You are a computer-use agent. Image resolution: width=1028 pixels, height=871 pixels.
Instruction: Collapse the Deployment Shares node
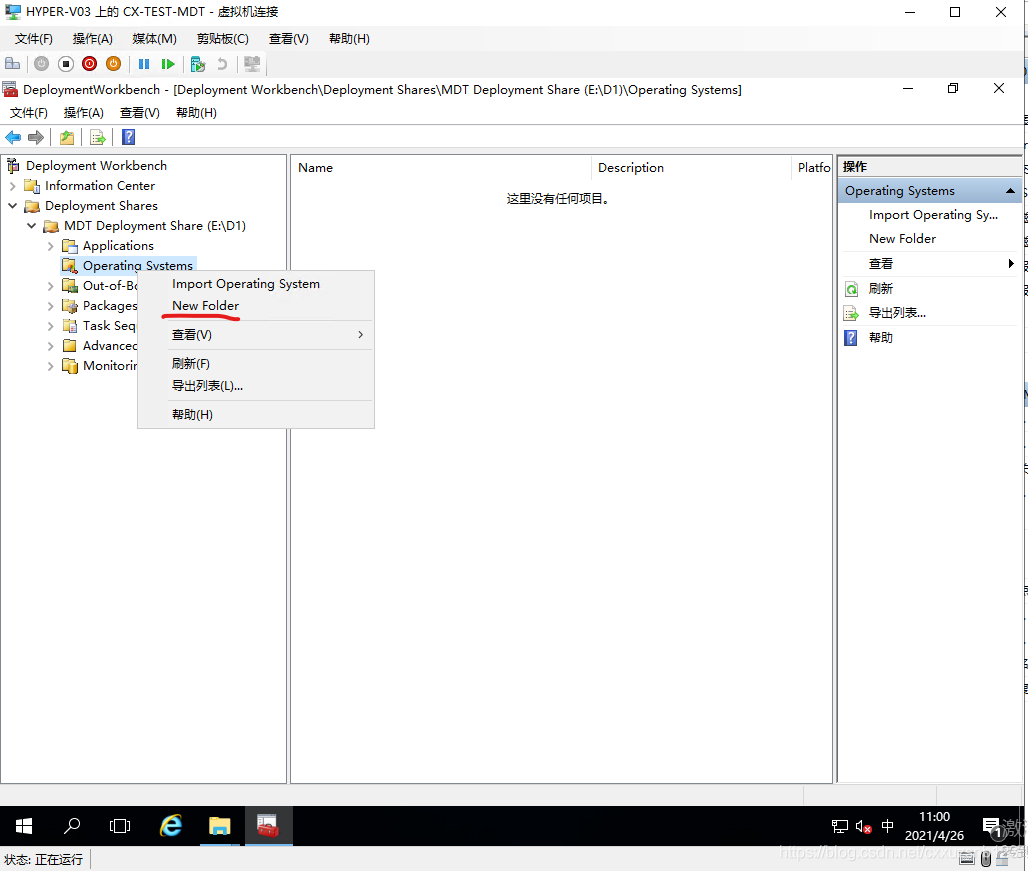click(12, 206)
